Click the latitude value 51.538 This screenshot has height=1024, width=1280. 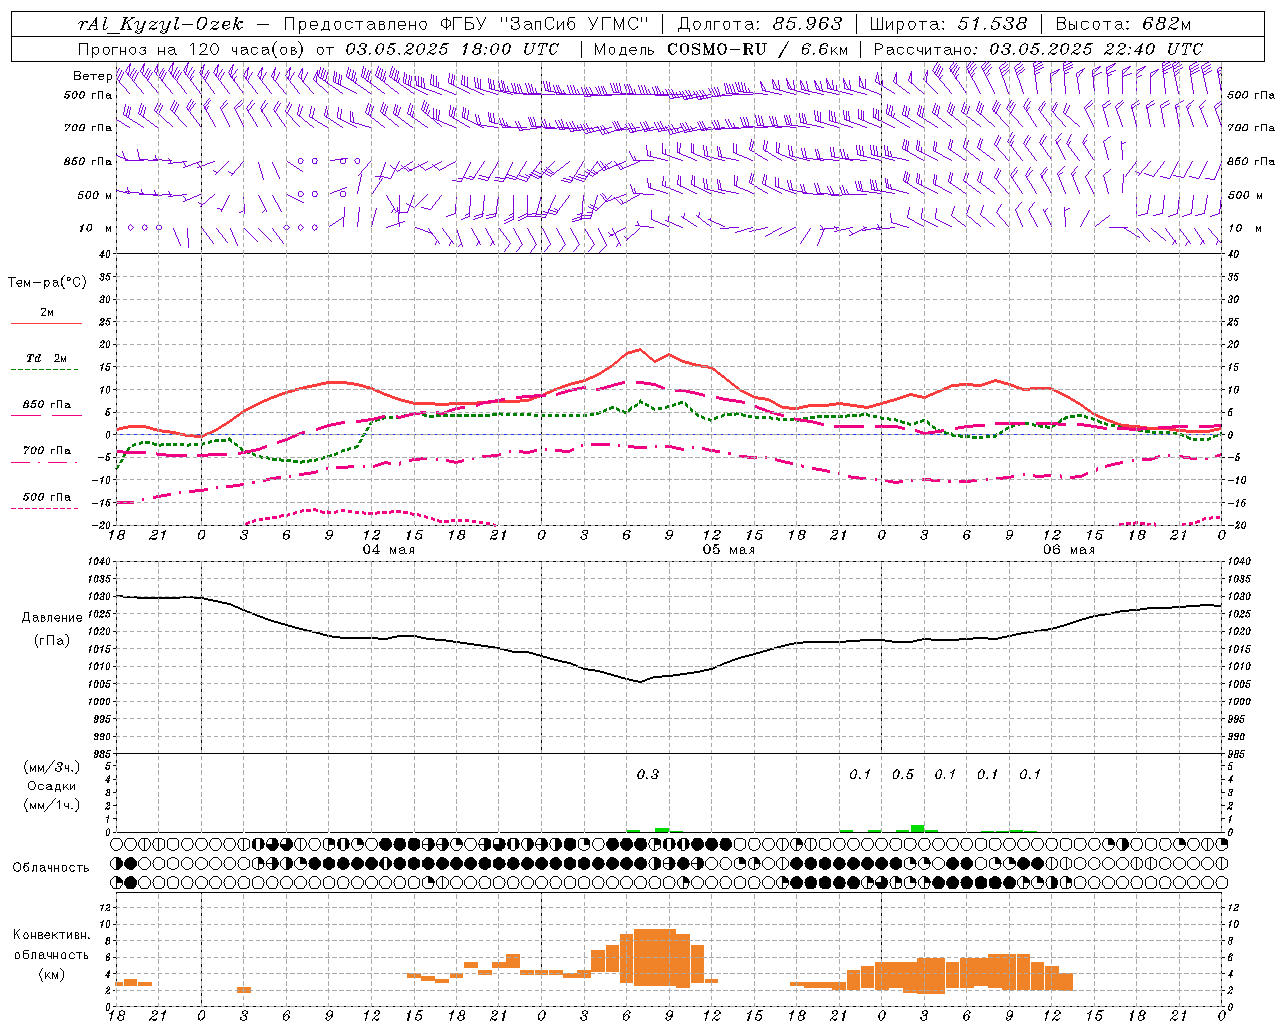coord(992,24)
